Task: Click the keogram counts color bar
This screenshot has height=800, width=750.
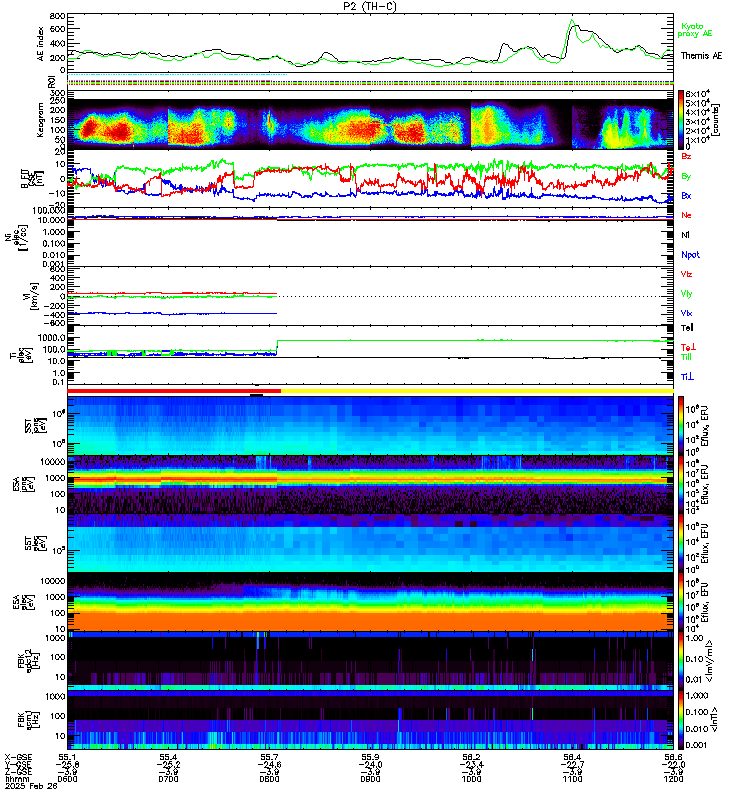Action: [681, 119]
